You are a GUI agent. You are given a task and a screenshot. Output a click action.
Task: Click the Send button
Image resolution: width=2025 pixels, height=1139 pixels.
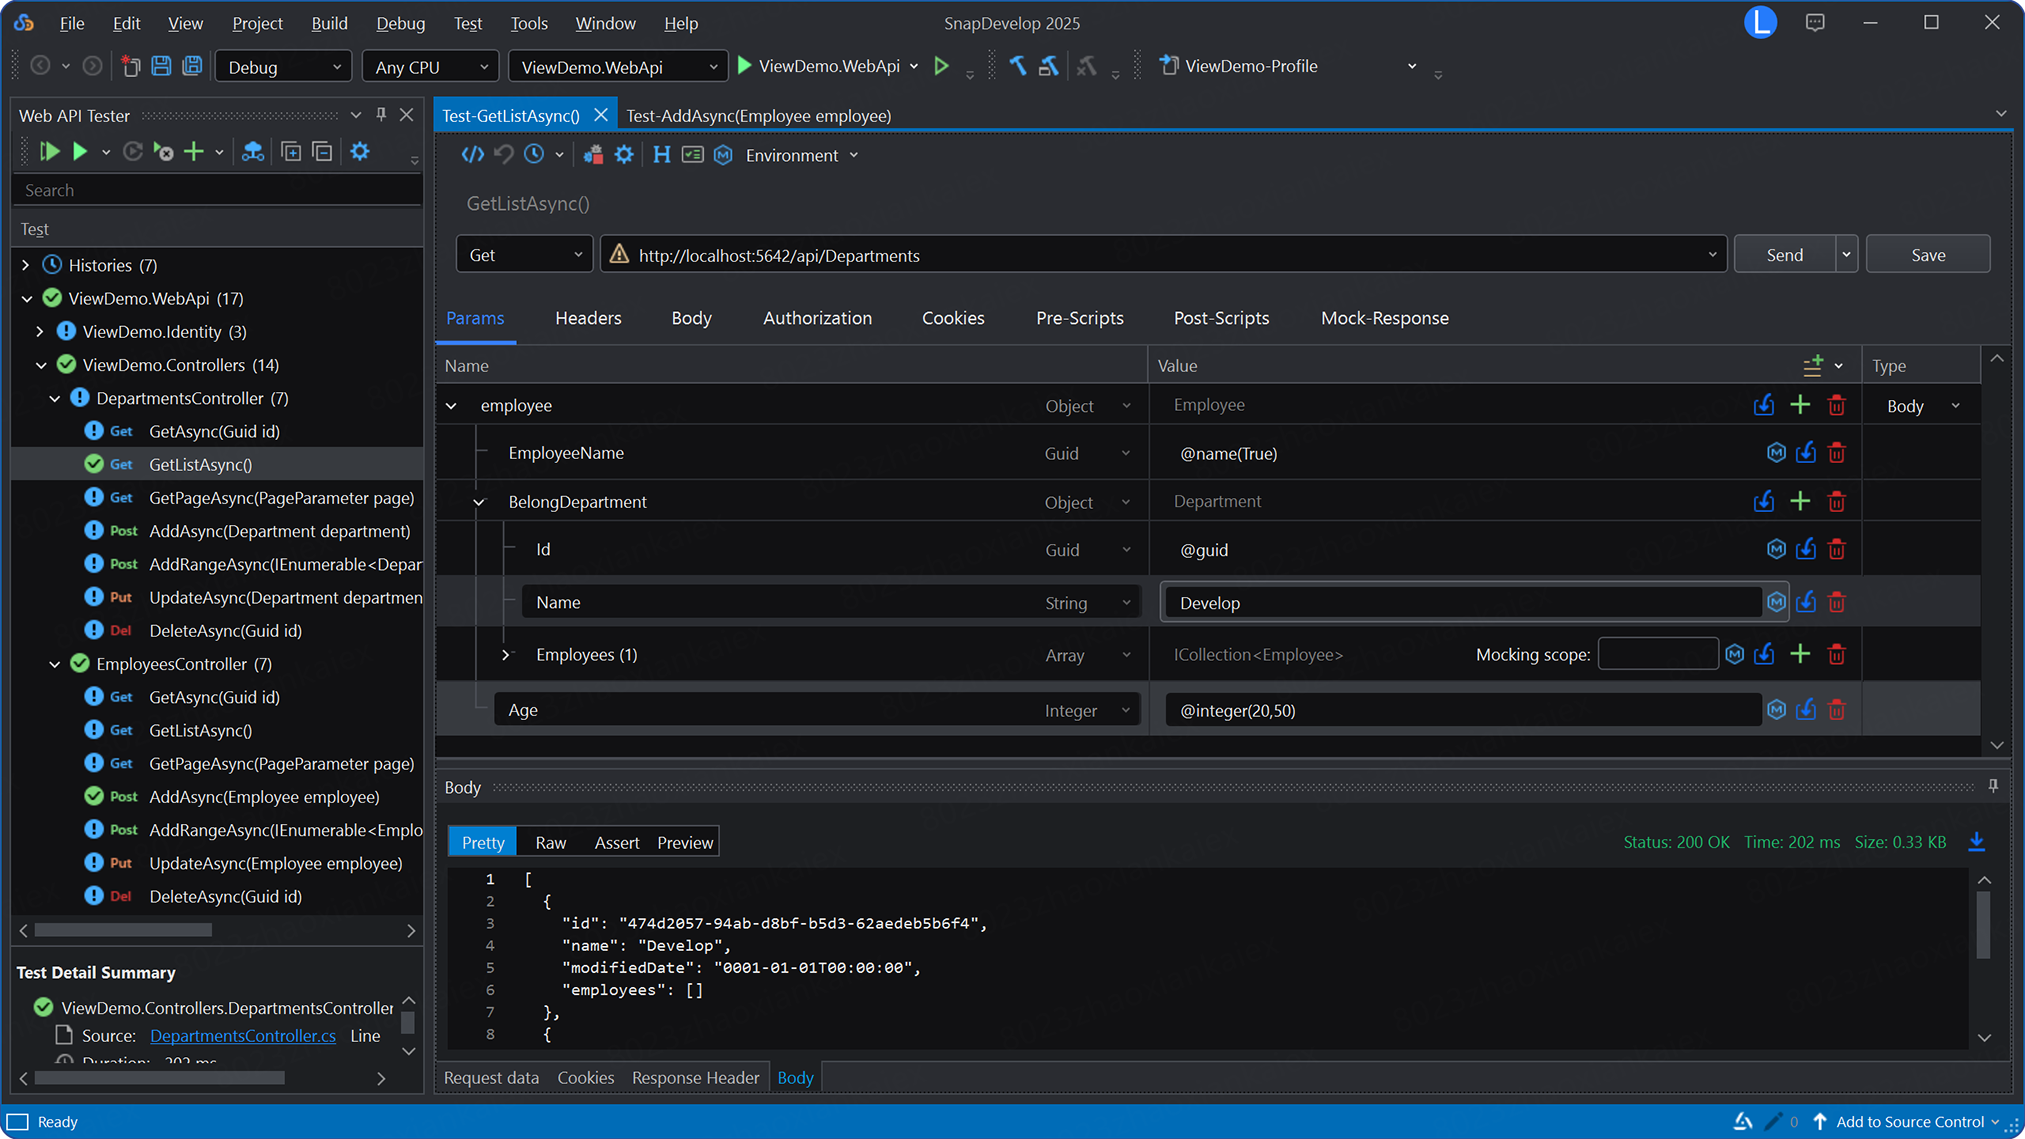pos(1785,255)
